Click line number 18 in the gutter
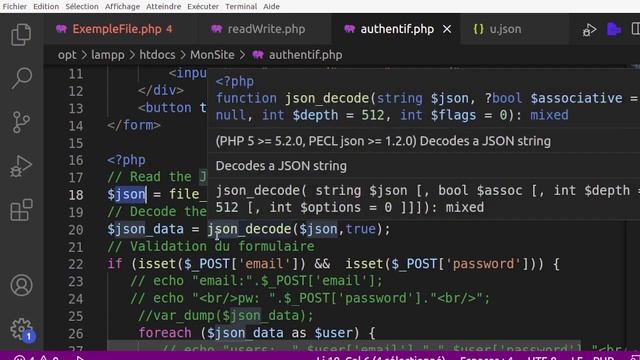 coord(76,195)
